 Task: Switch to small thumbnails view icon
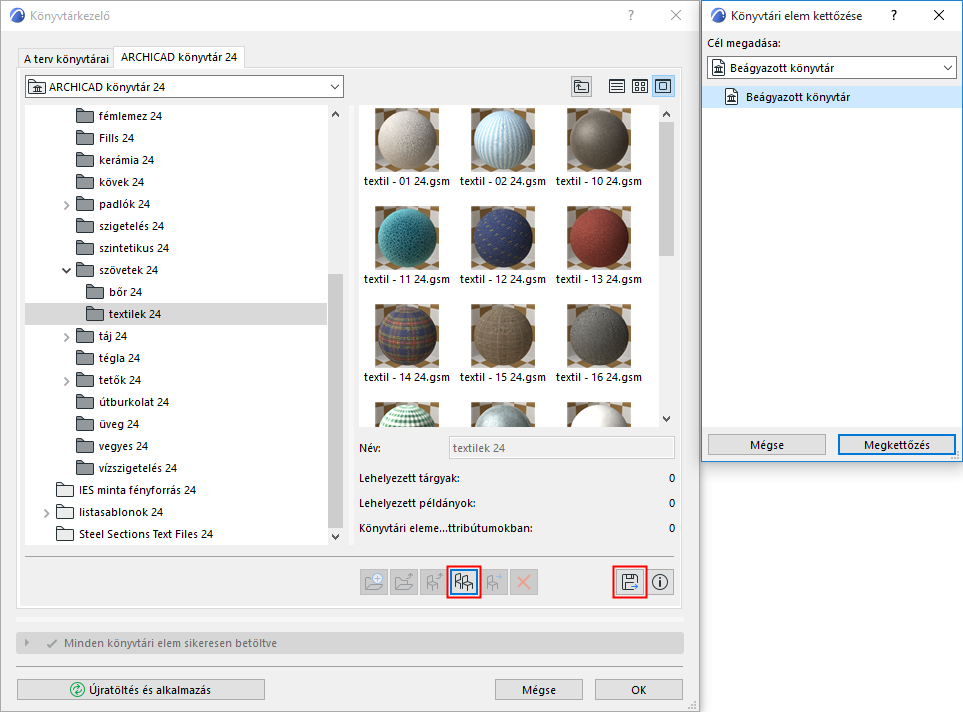click(640, 87)
